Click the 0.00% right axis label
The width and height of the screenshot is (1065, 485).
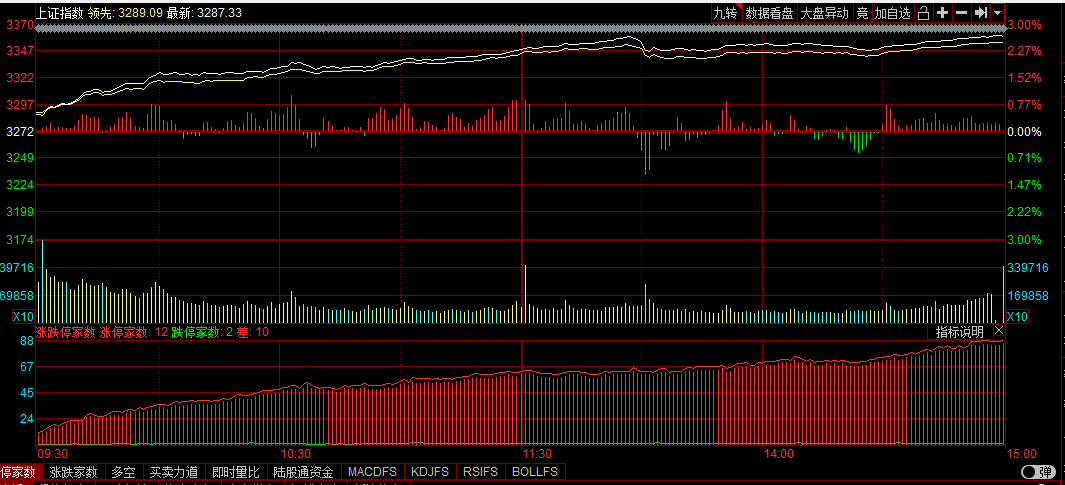click(1025, 132)
